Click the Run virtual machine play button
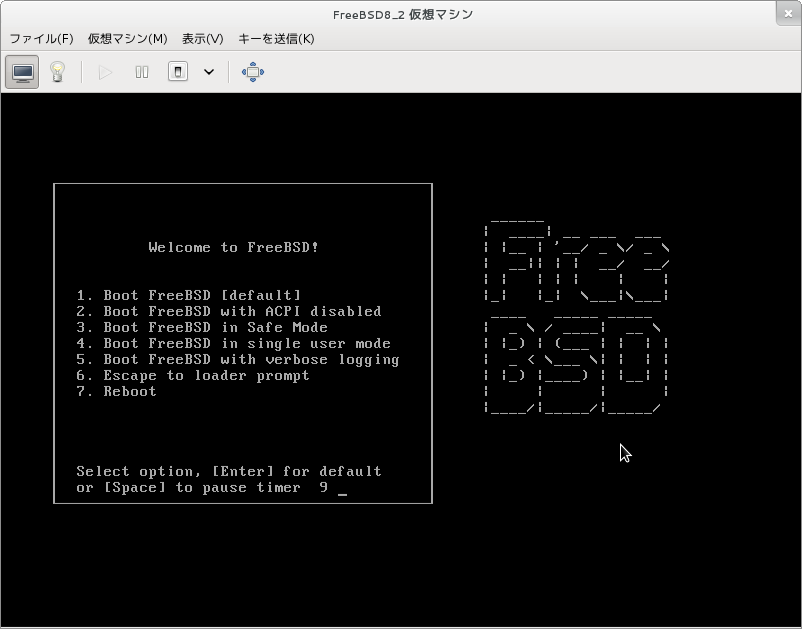 tap(105, 72)
